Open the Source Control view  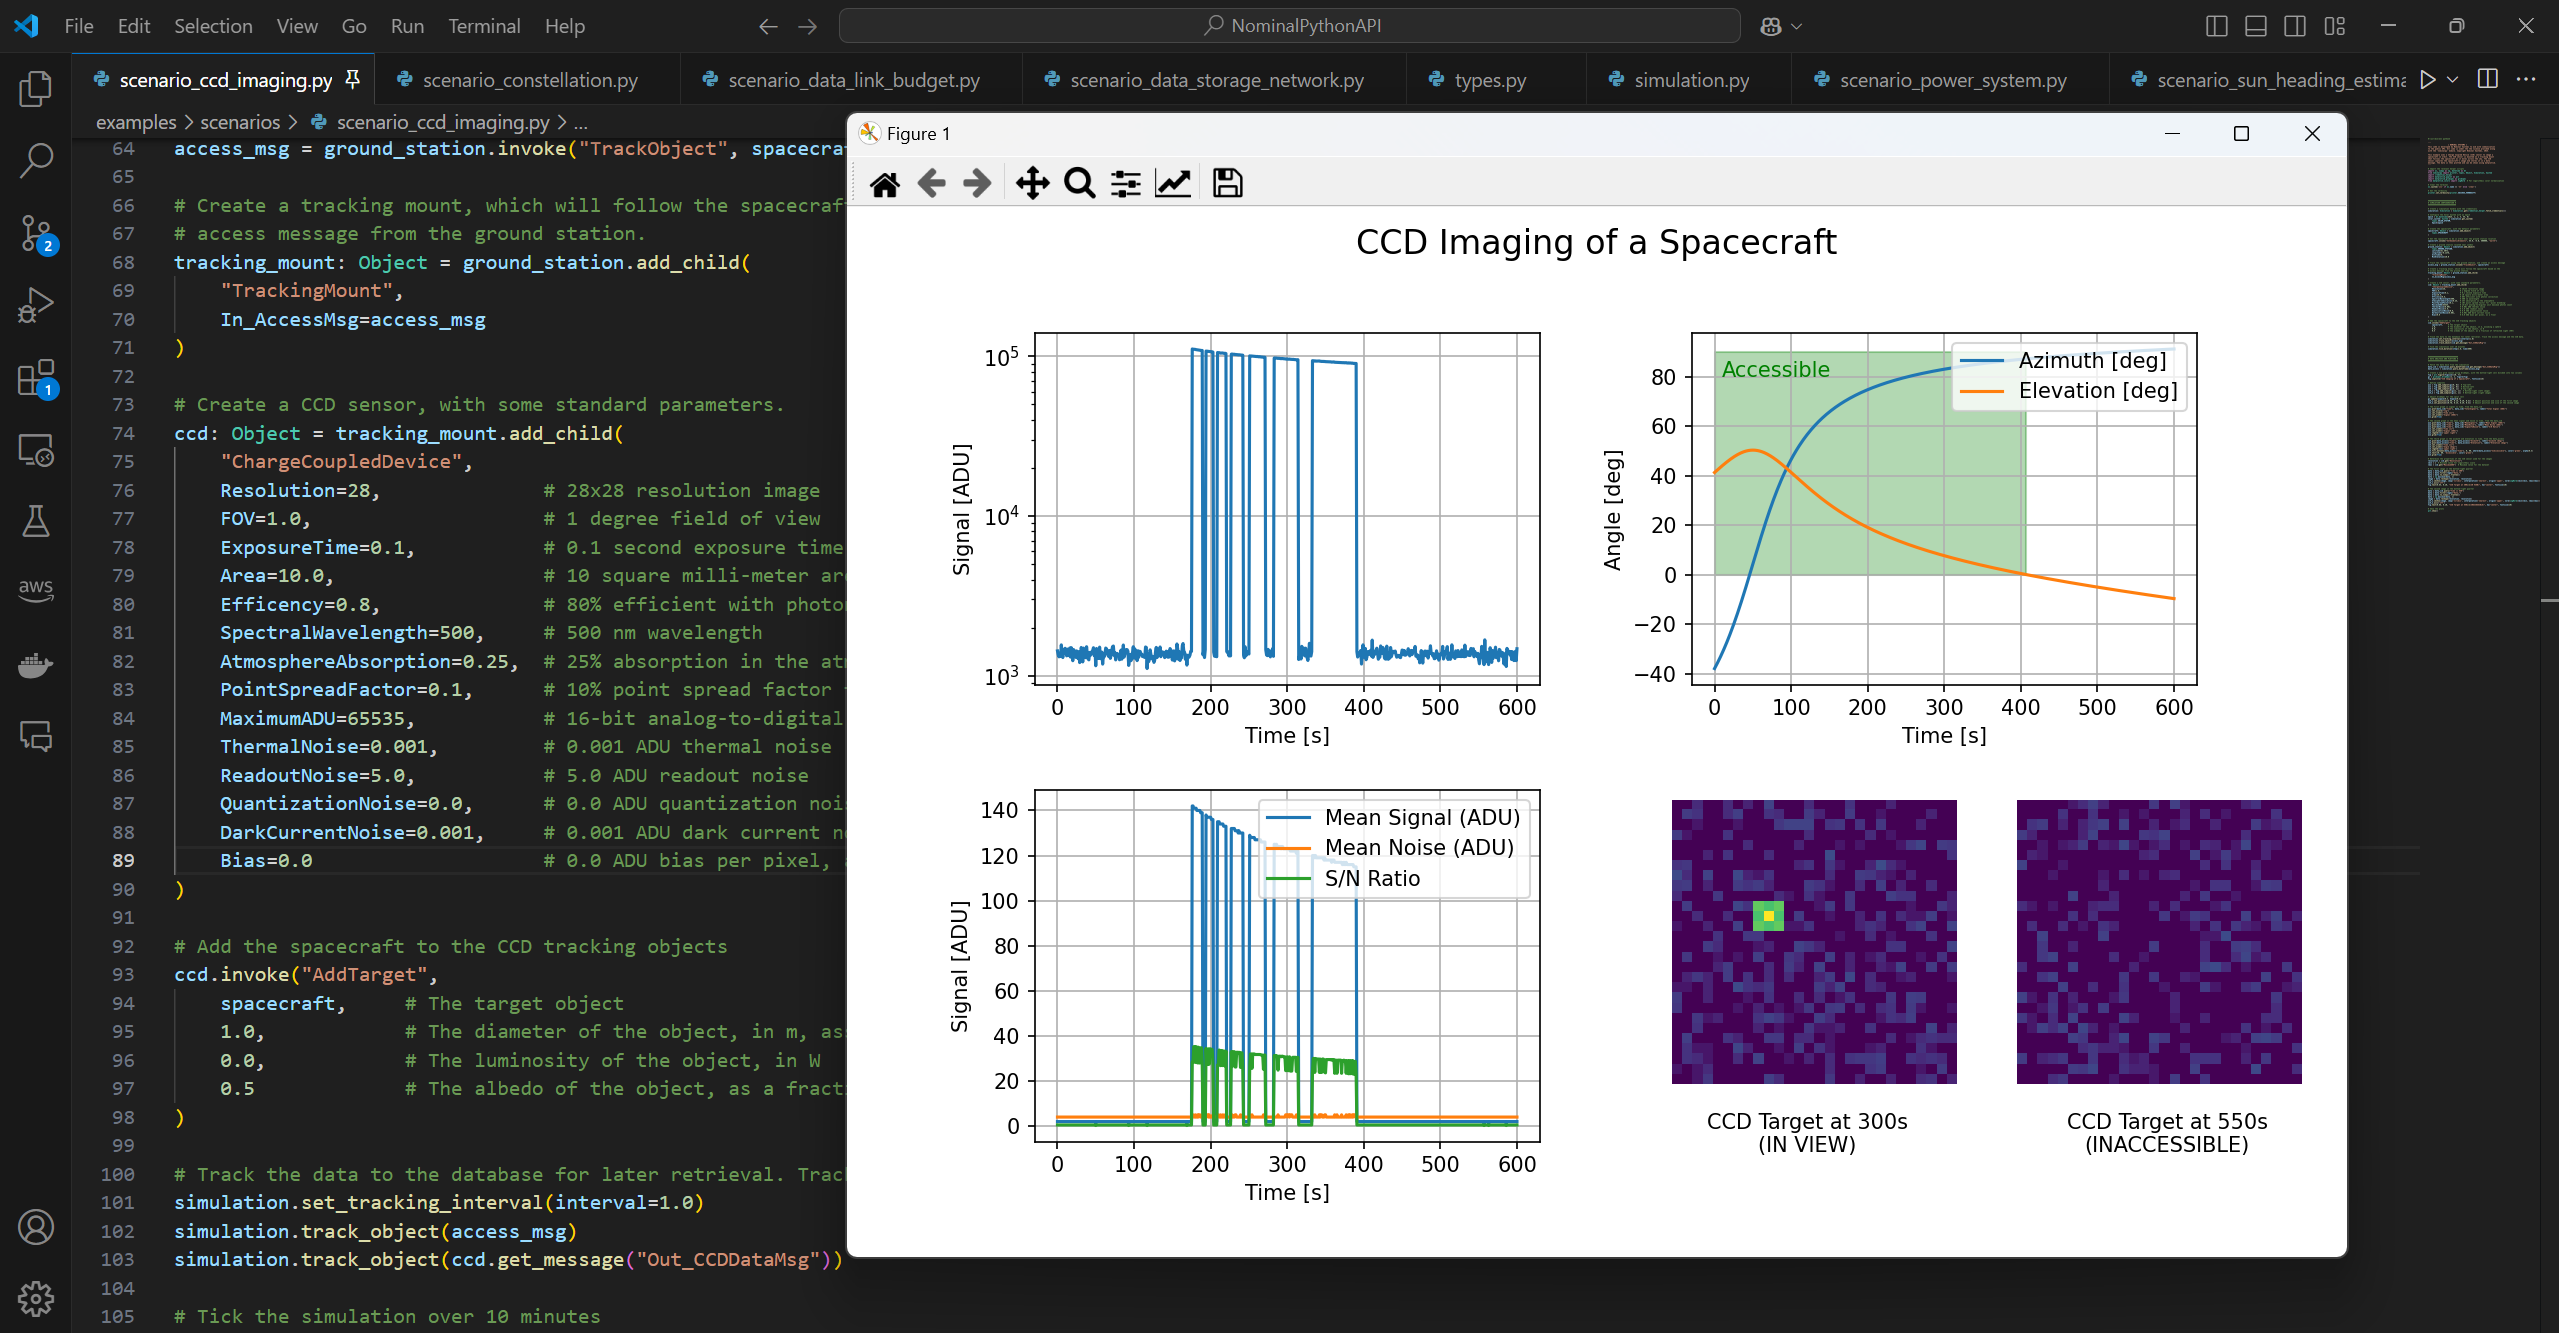click(x=36, y=233)
